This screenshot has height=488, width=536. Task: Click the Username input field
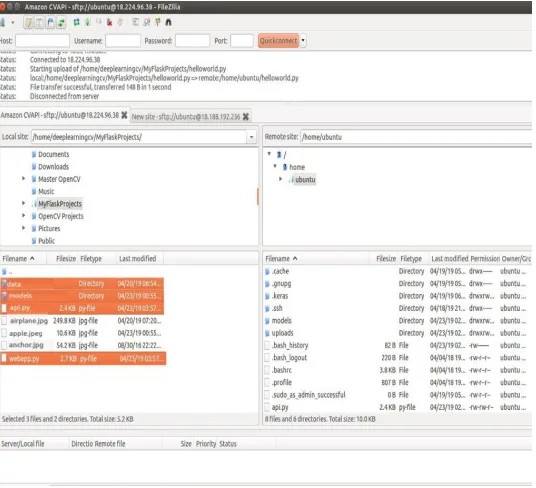123,41
